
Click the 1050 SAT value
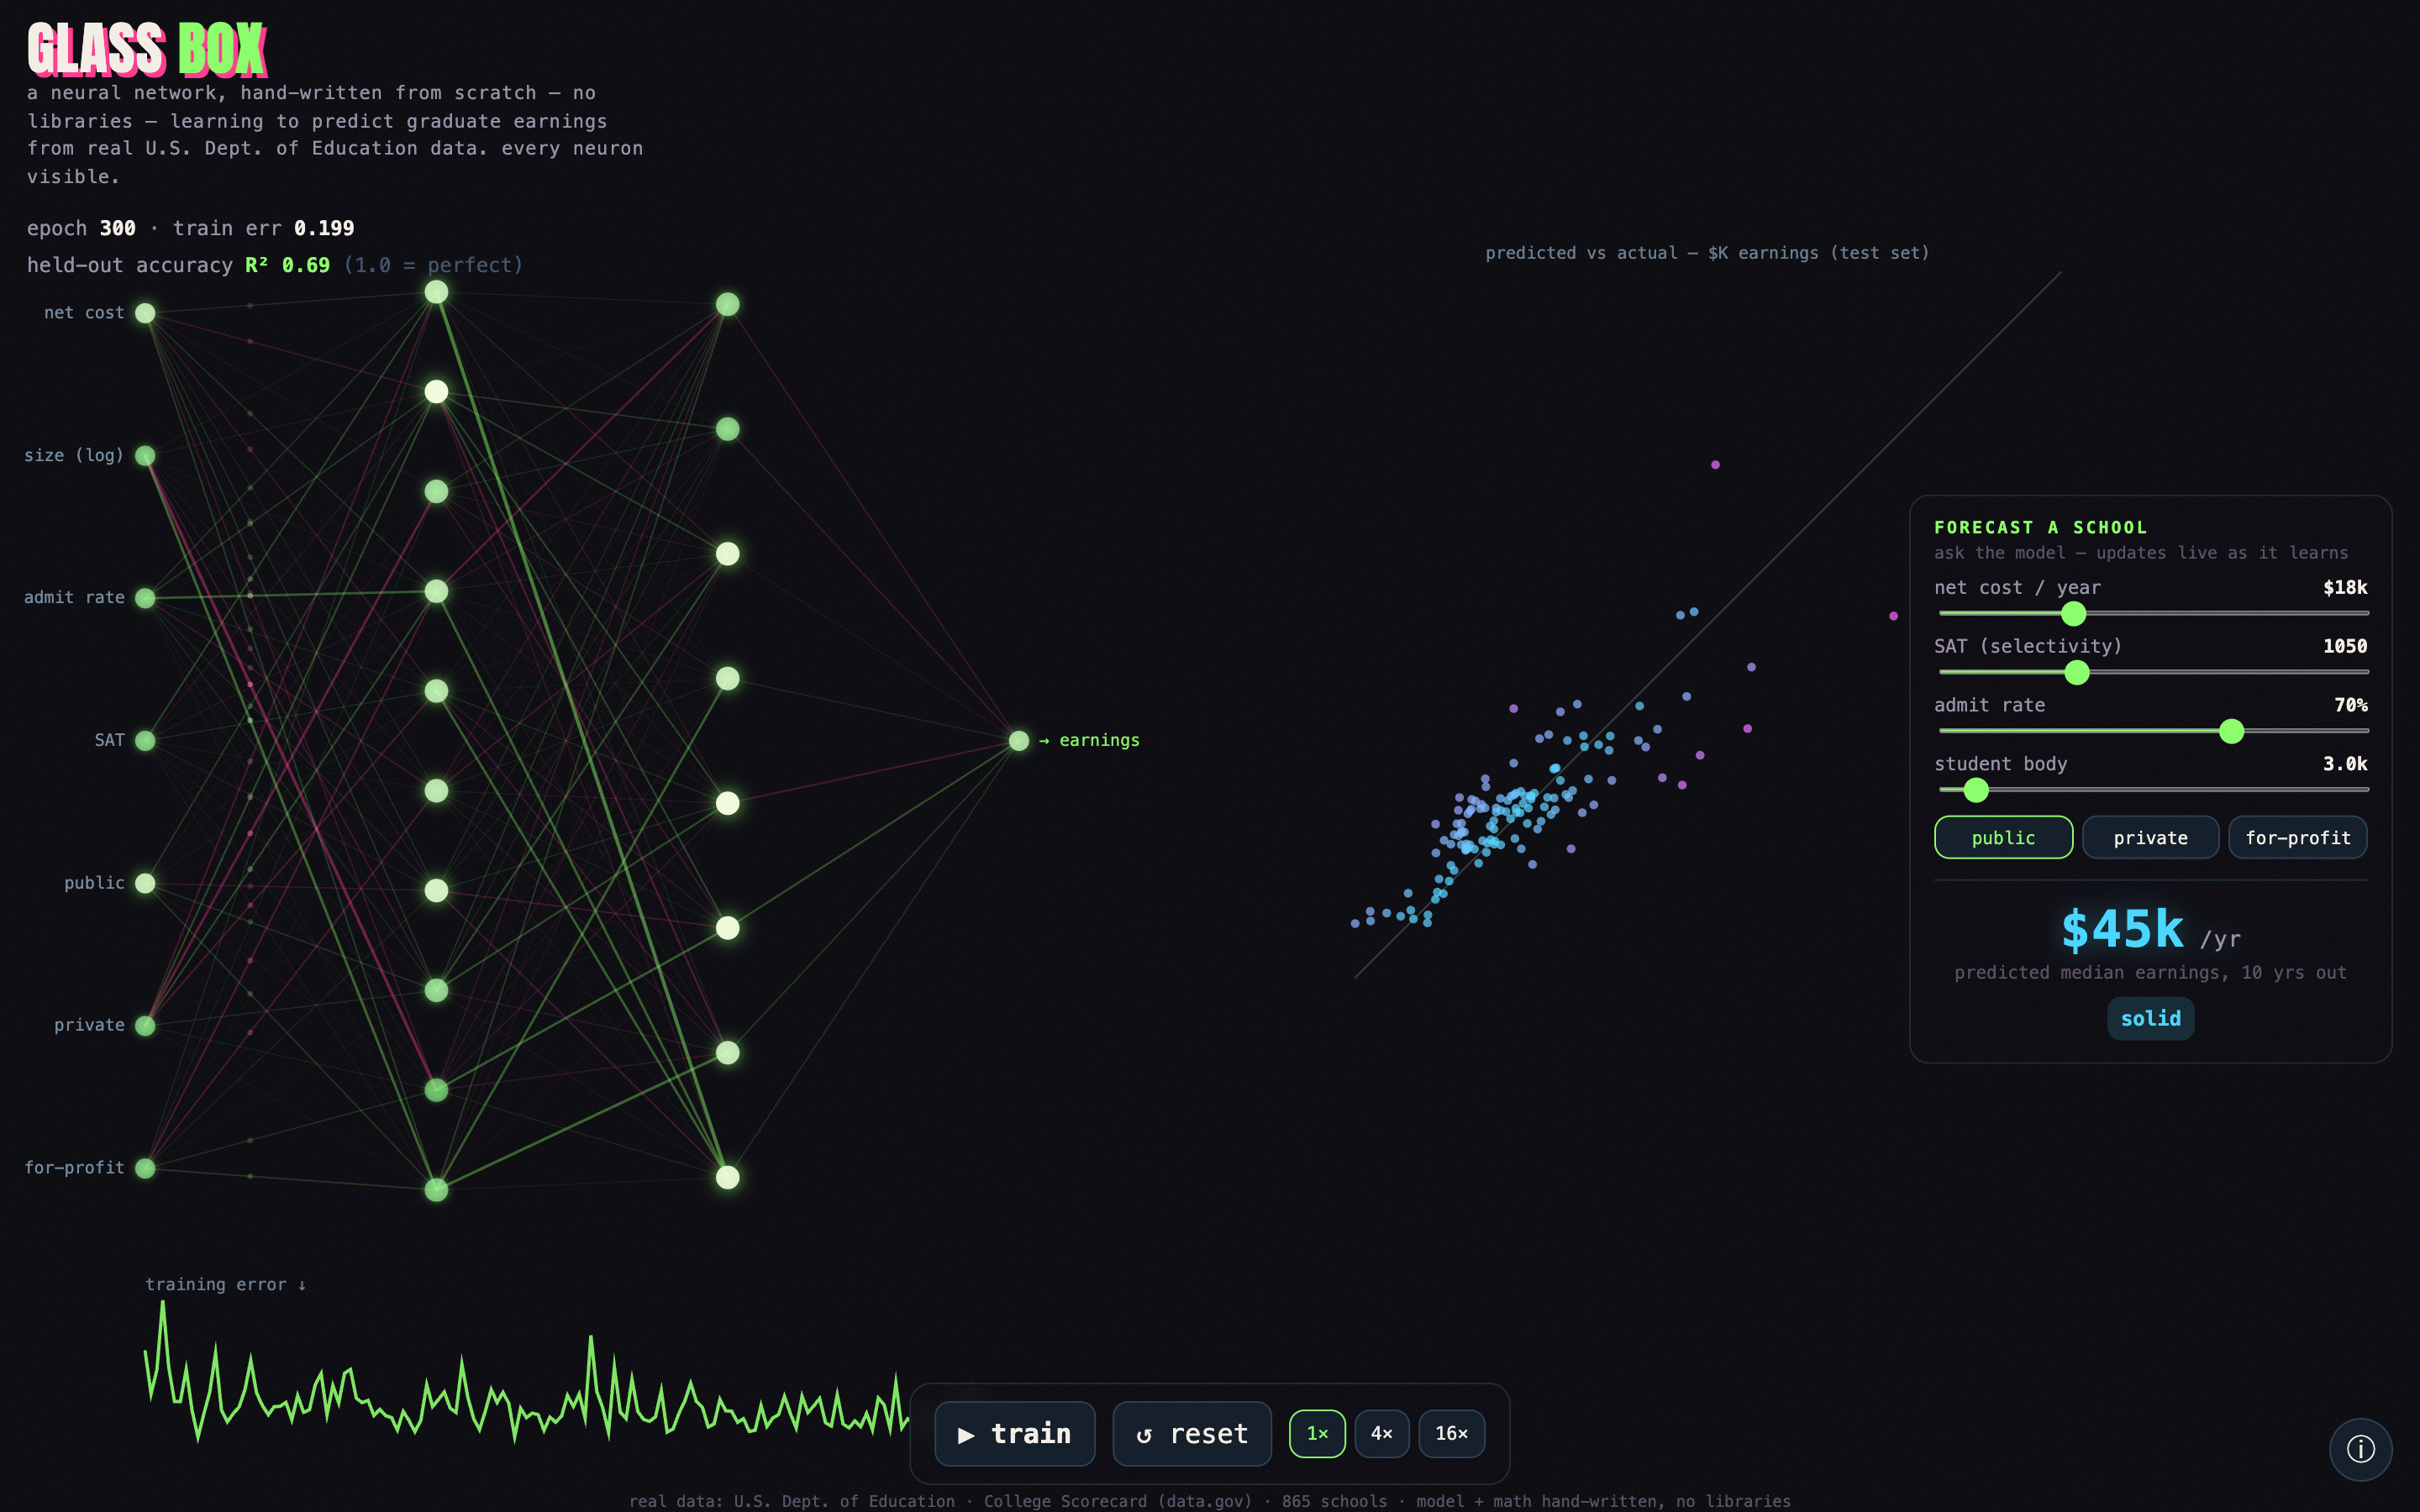[2345, 646]
